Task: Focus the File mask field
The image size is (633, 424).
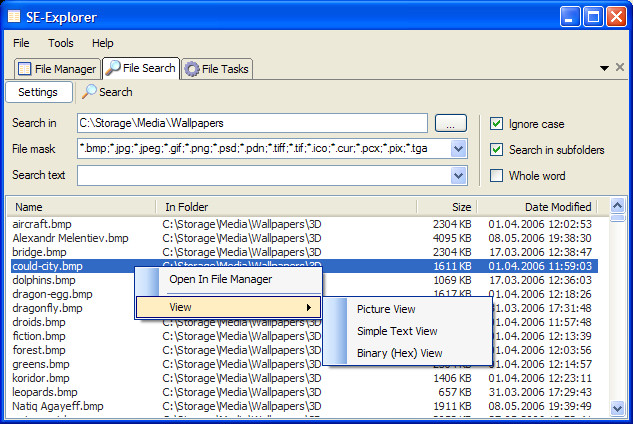Action: pos(264,149)
